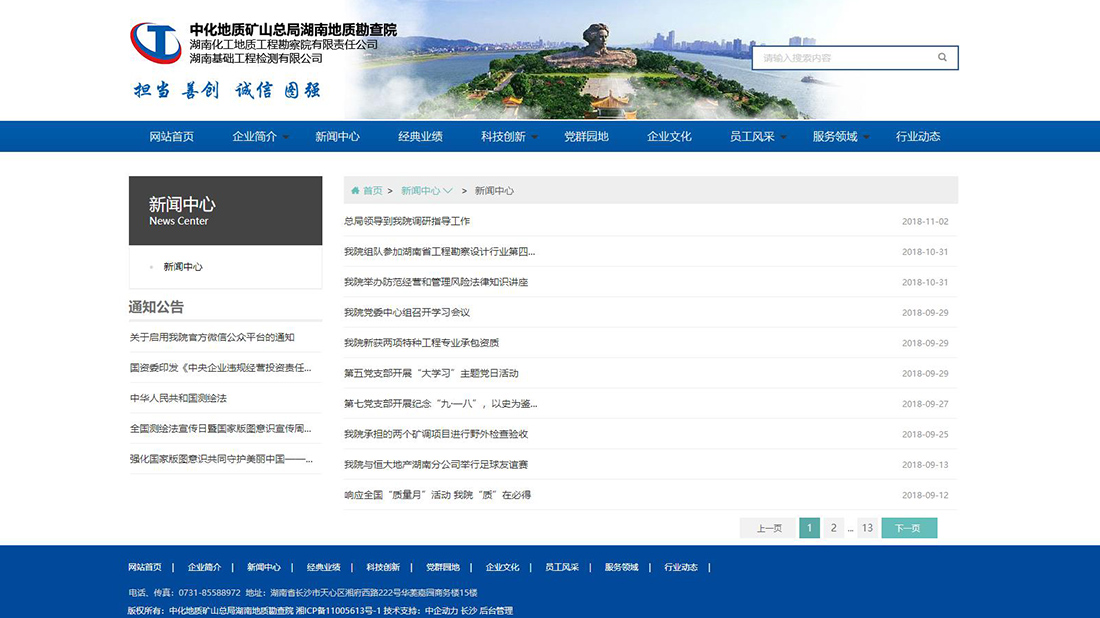The height and width of the screenshot is (618, 1100).
Task: Open 行业动态 in the main navigation
Action: [x=918, y=137]
